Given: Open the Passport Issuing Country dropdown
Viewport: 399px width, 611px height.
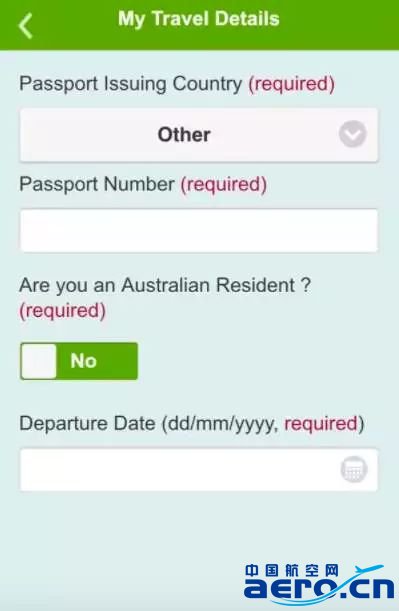Looking at the screenshot, I should tap(199, 135).
